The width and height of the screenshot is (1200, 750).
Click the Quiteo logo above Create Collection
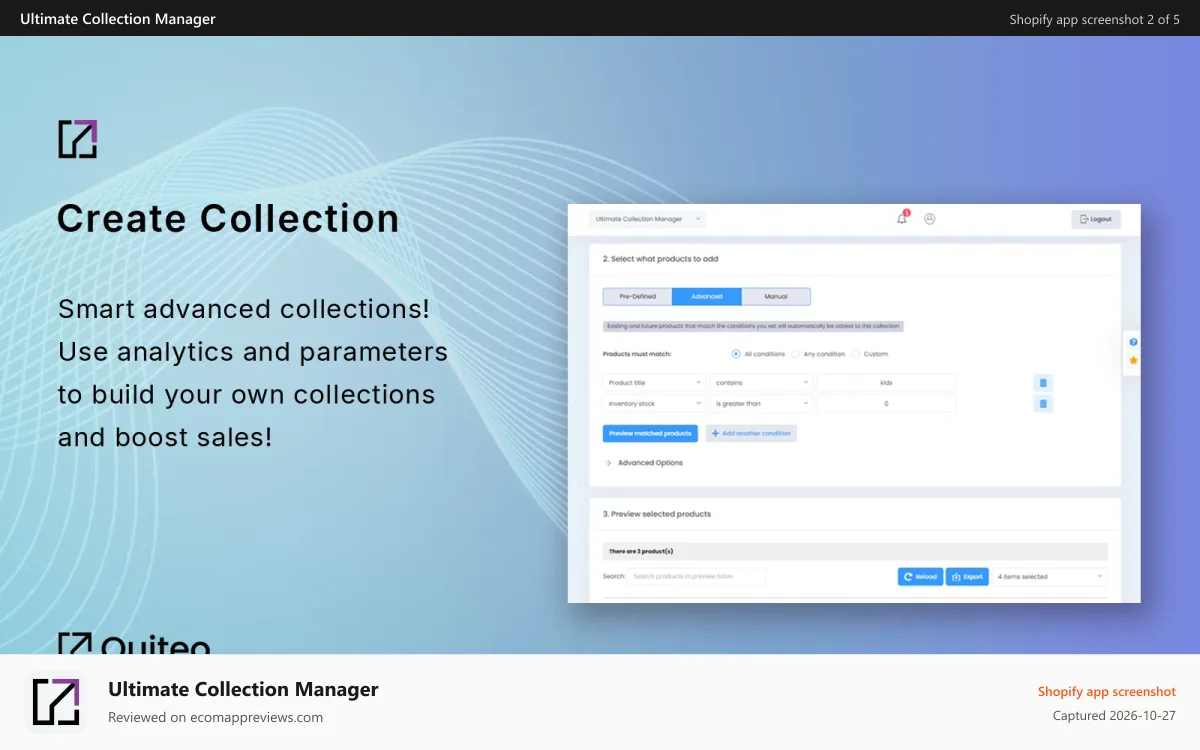click(x=78, y=139)
